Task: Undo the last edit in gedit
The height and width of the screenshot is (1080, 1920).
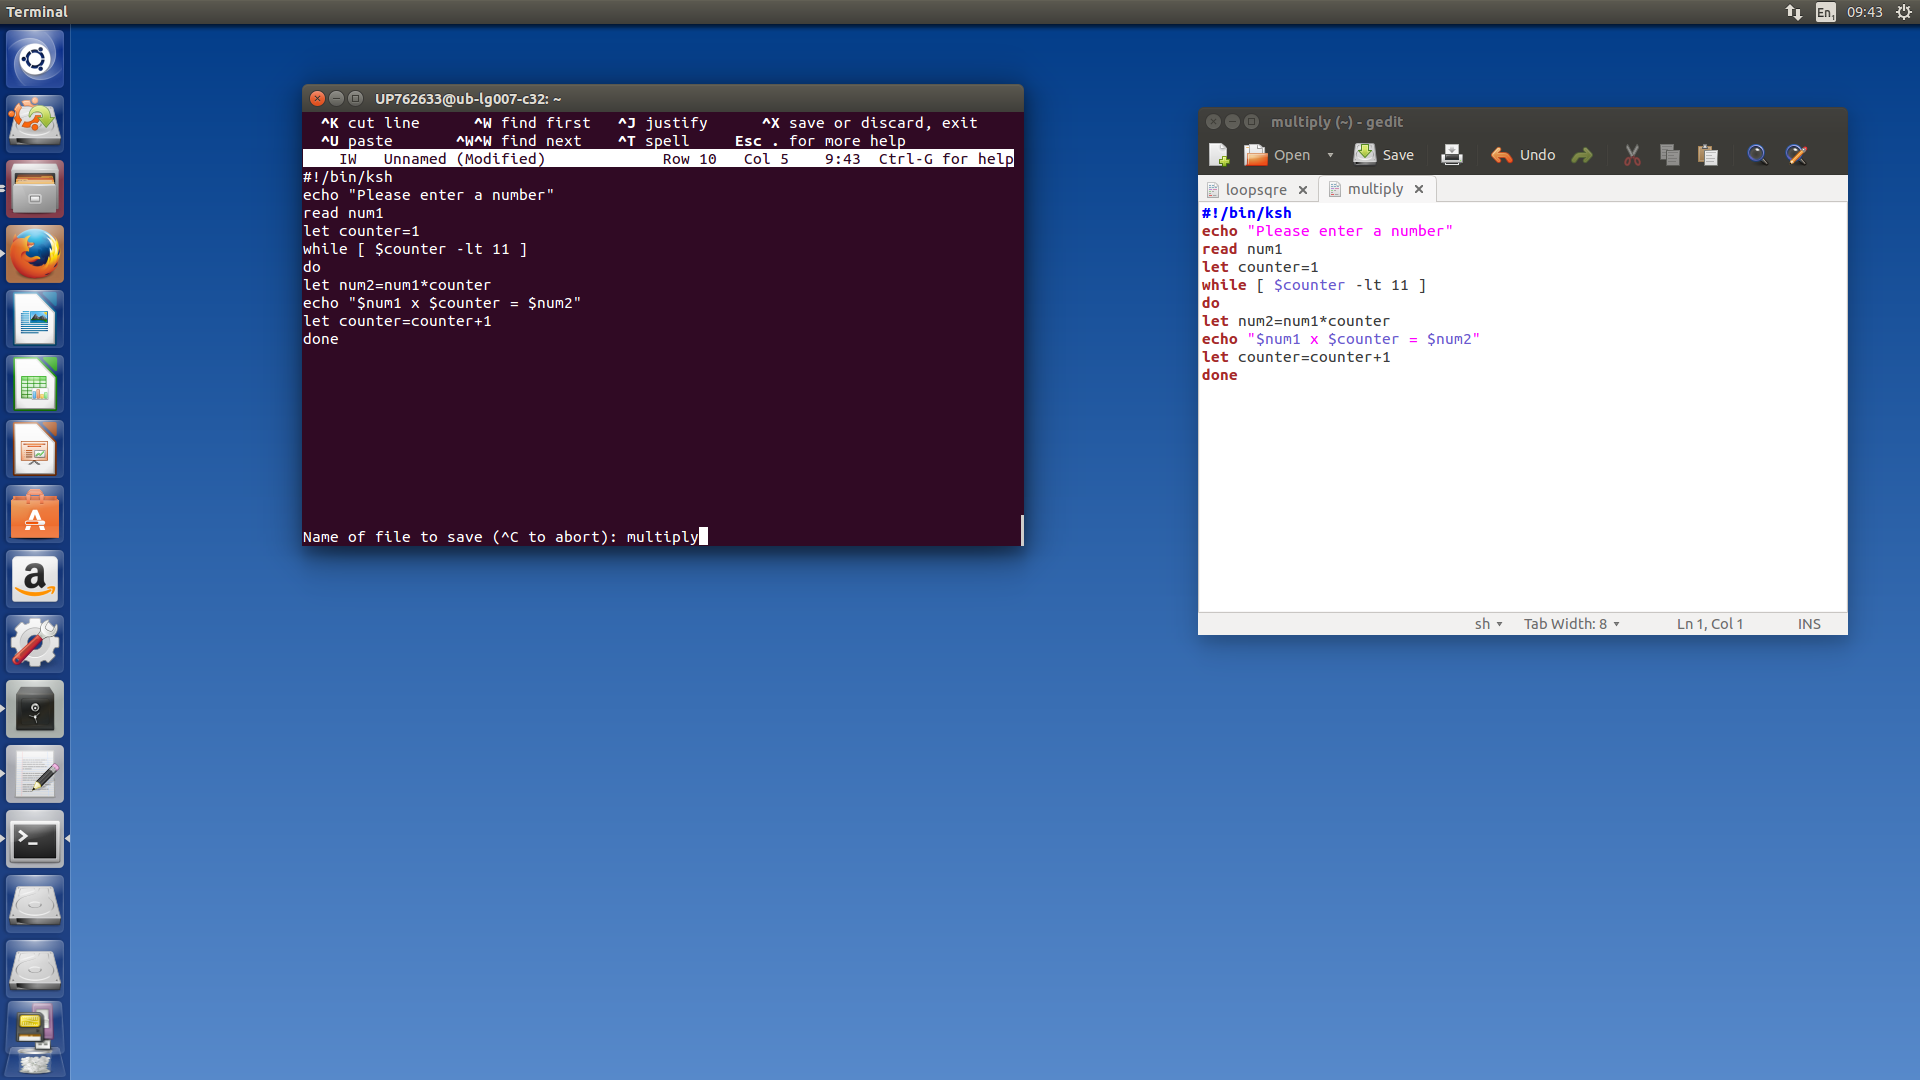Action: pos(1523,155)
